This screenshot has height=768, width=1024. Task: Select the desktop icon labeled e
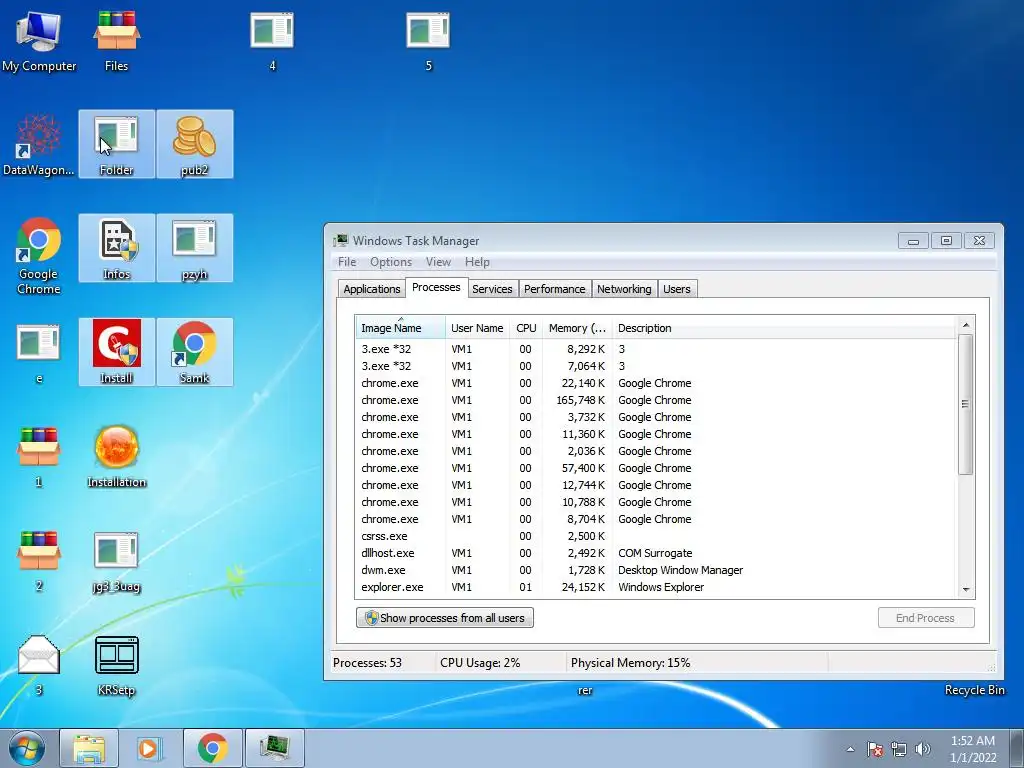click(x=39, y=353)
